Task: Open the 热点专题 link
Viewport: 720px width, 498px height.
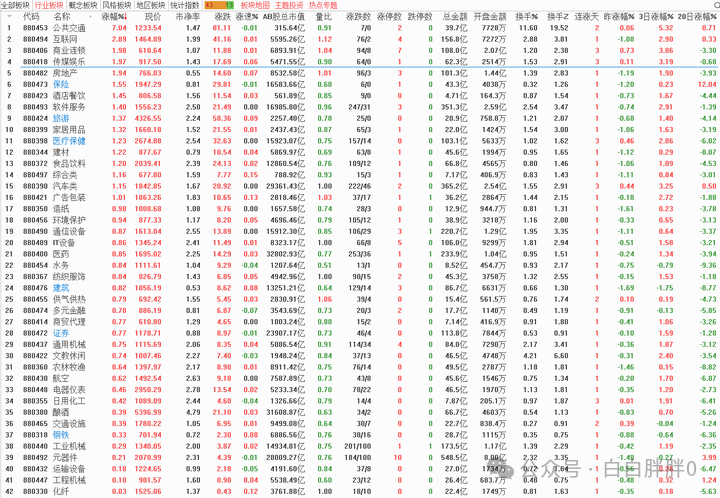Action: coord(323,5)
